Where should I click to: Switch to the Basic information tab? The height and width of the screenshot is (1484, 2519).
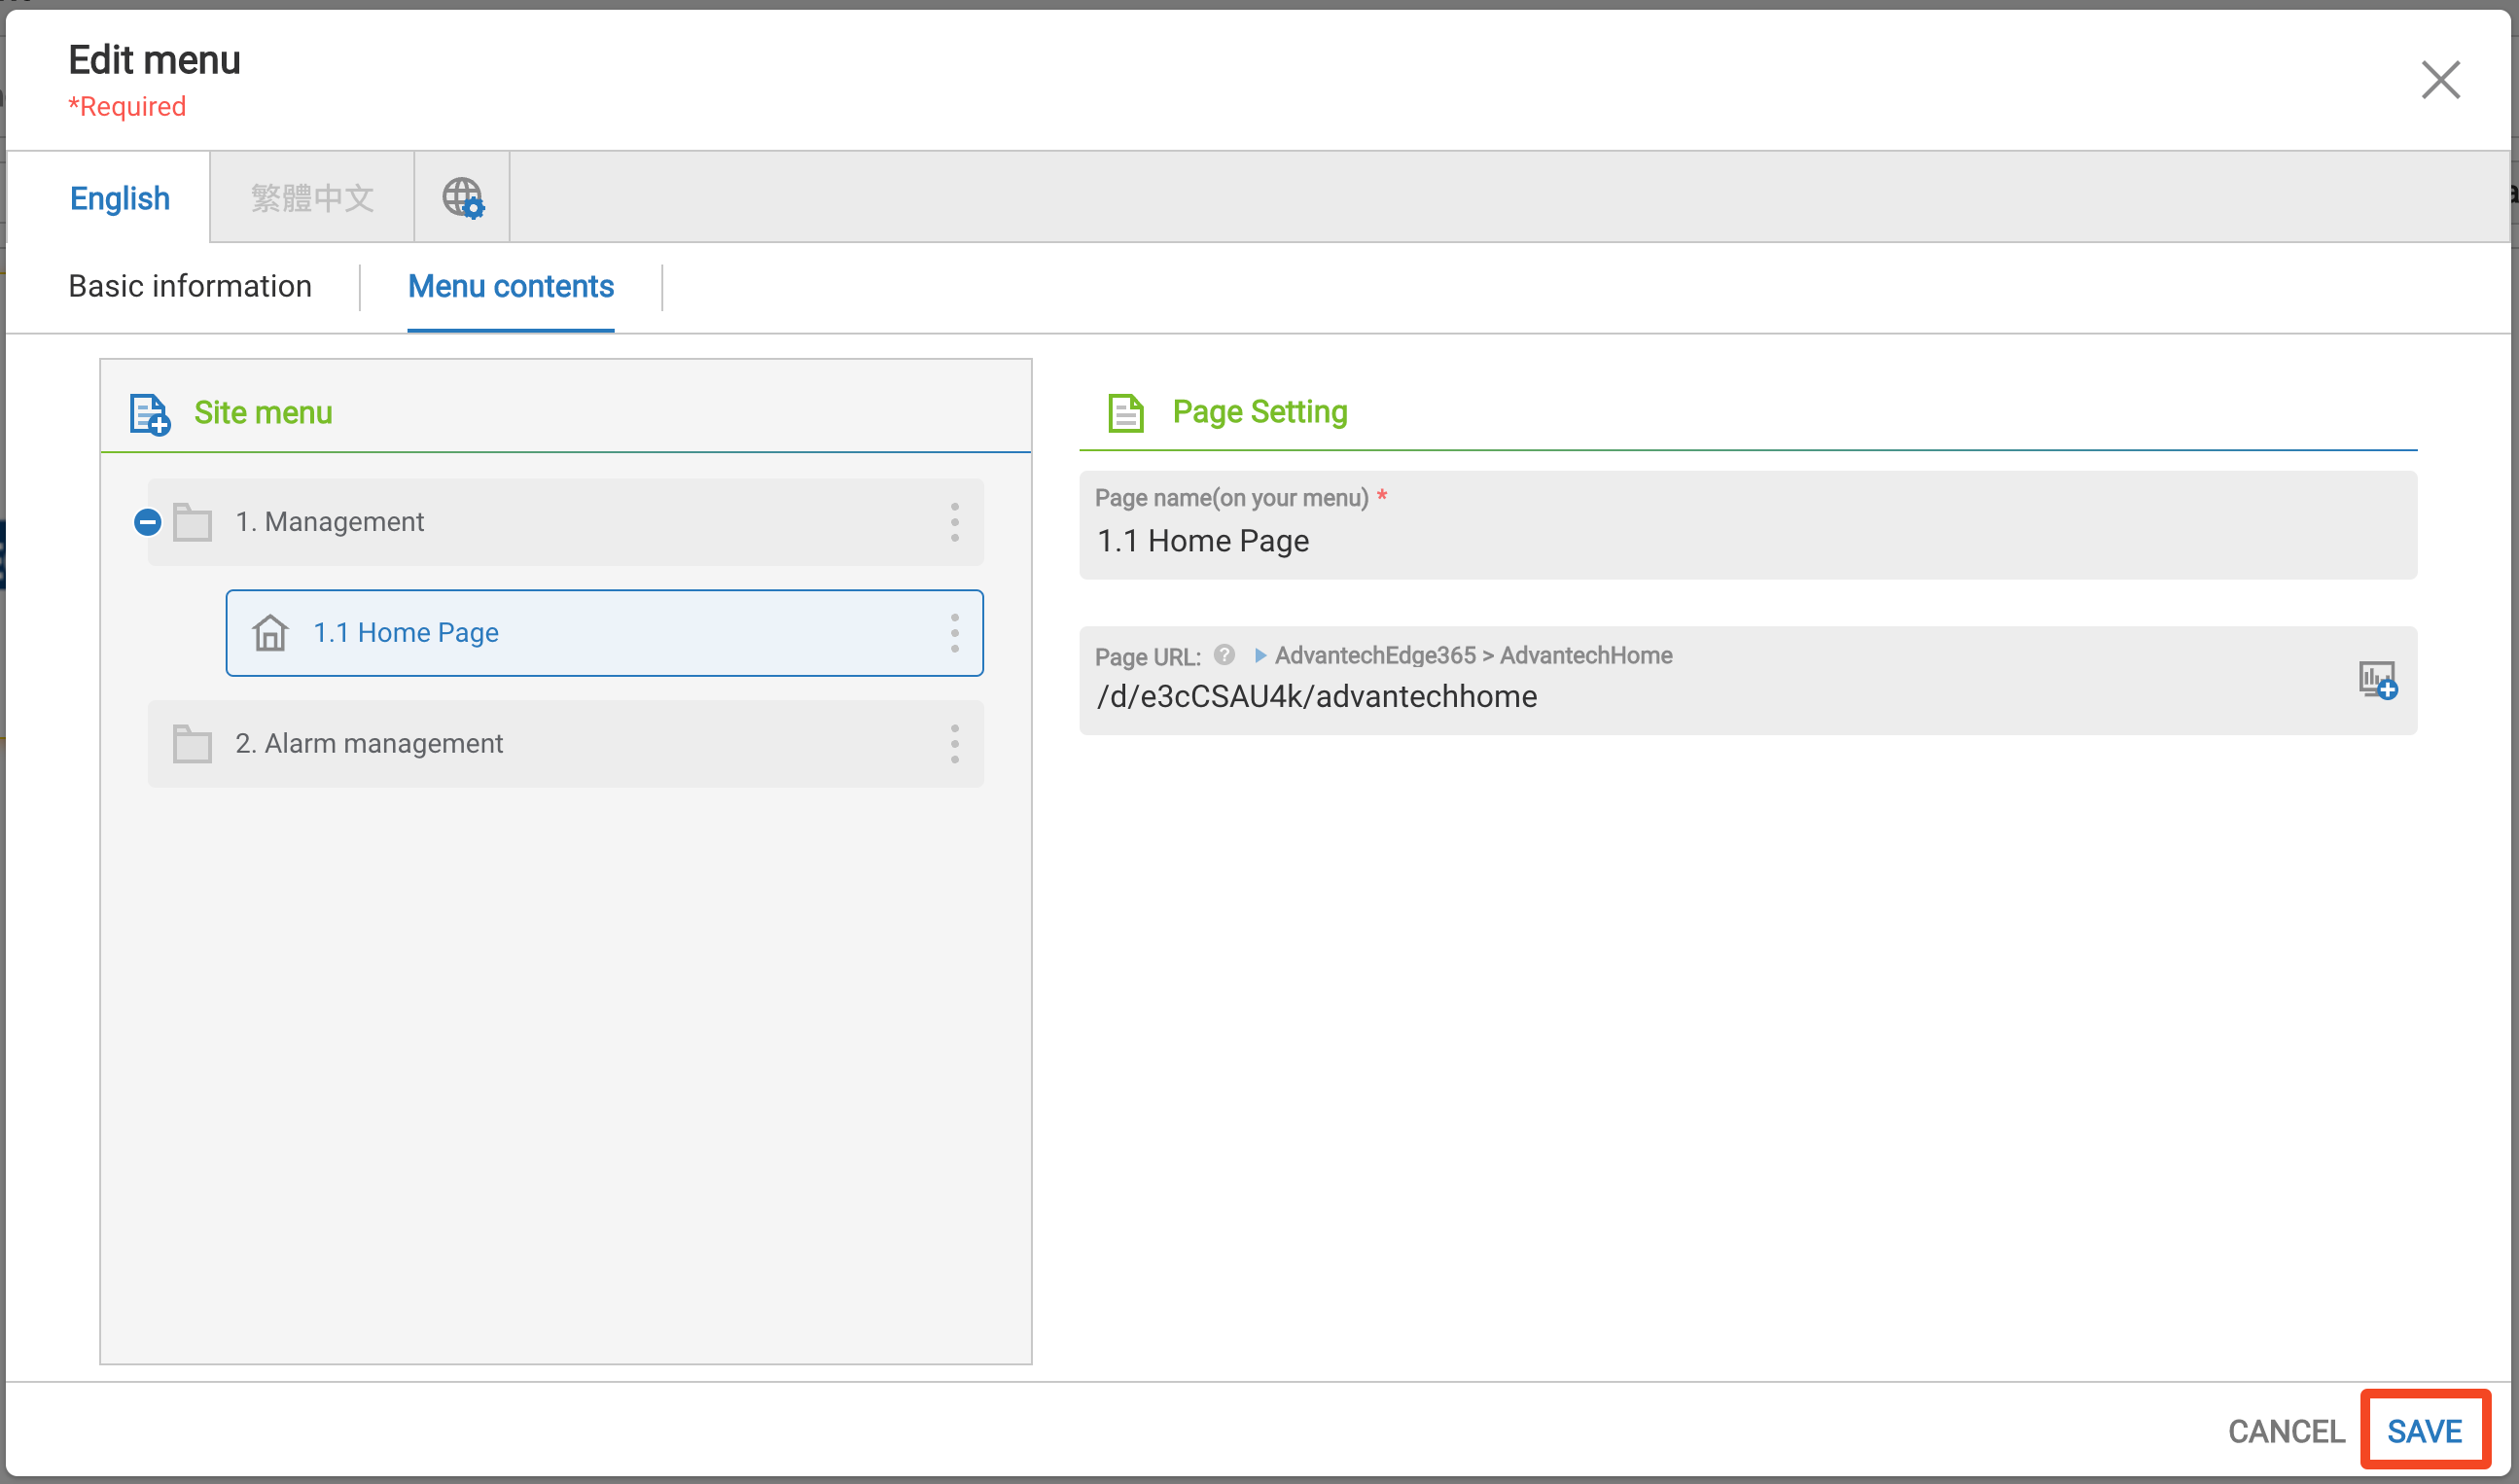[190, 287]
